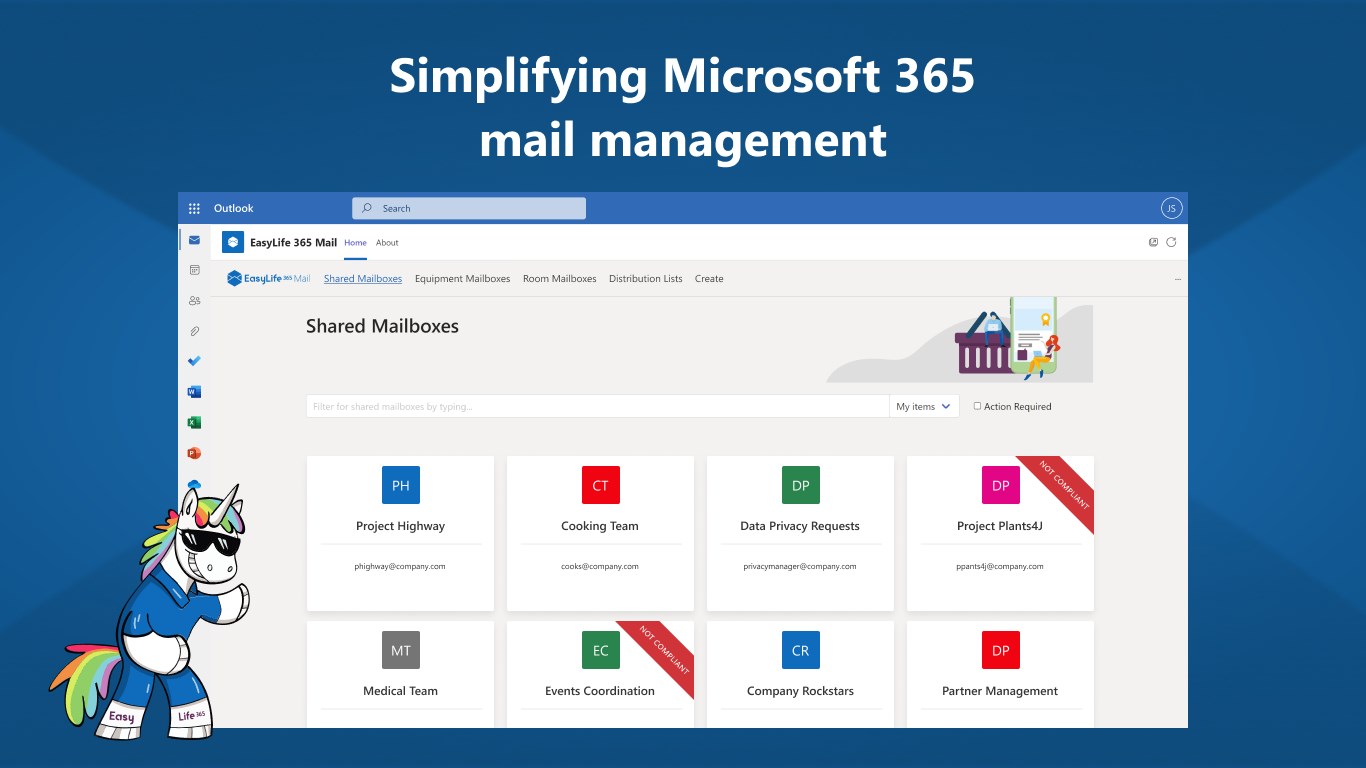
Task: Open the Equipment Mailboxes section
Action: pyautogui.click(x=462, y=279)
